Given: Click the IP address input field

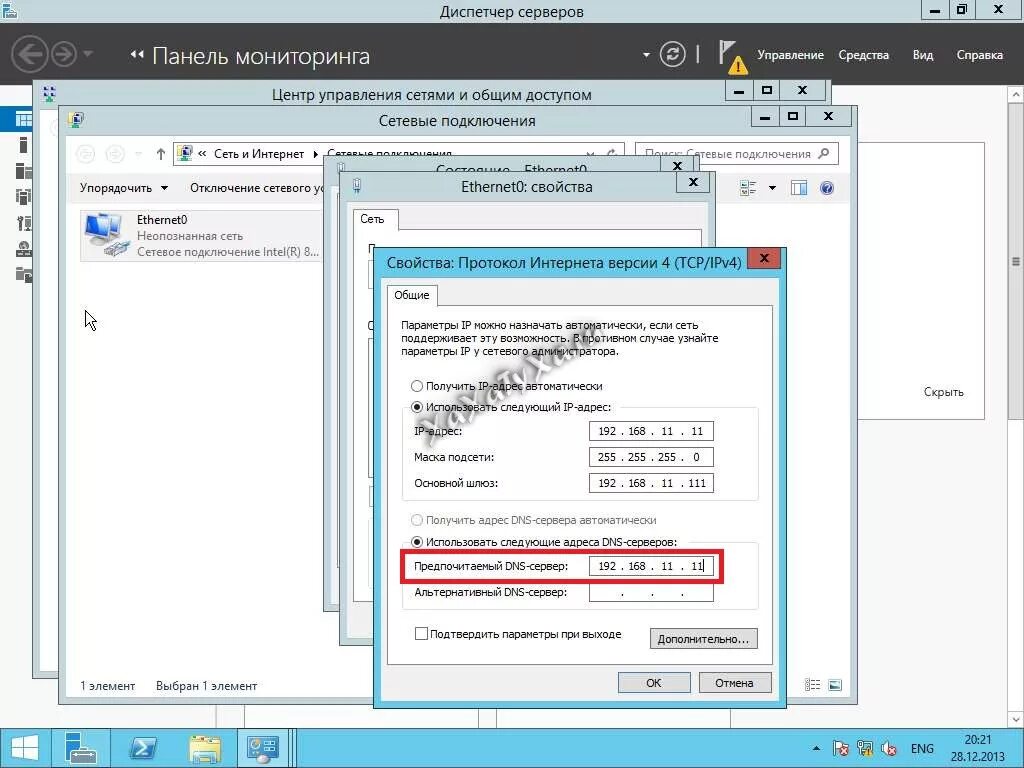Looking at the screenshot, I should click(651, 431).
